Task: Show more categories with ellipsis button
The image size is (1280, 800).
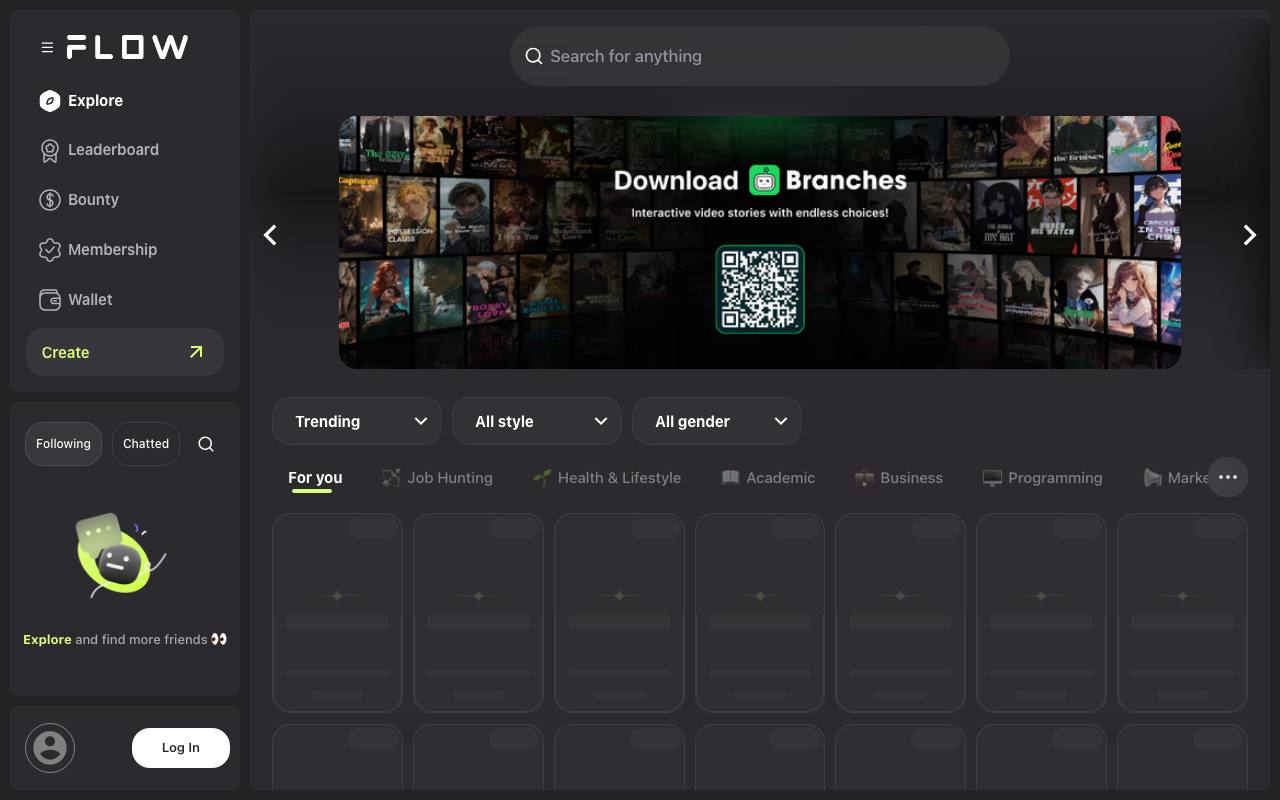Action: [x=1228, y=477]
